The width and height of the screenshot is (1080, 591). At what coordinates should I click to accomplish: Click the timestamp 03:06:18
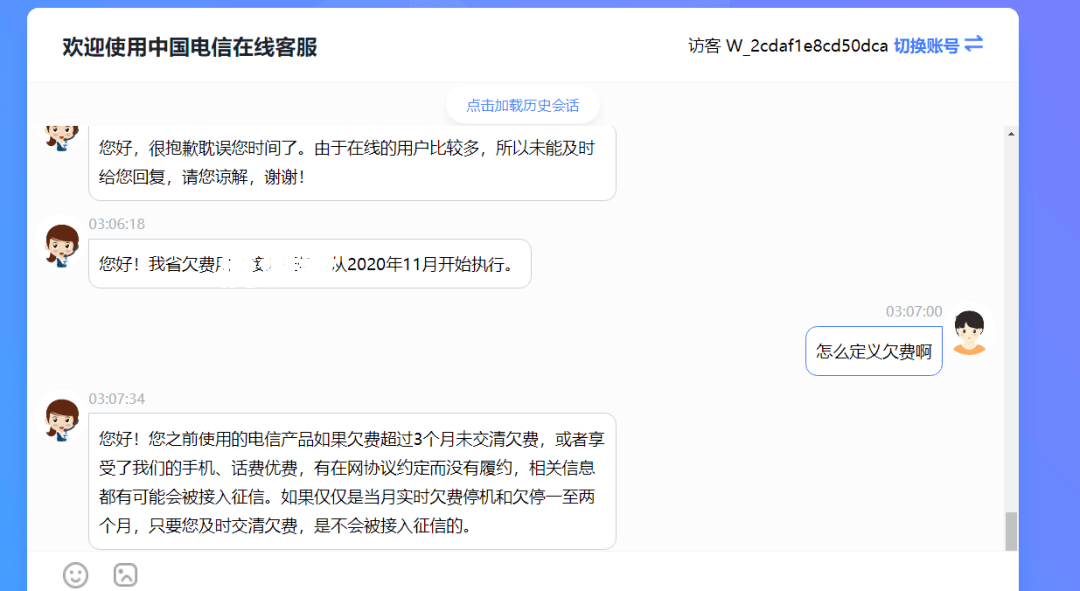coord(116,224)
